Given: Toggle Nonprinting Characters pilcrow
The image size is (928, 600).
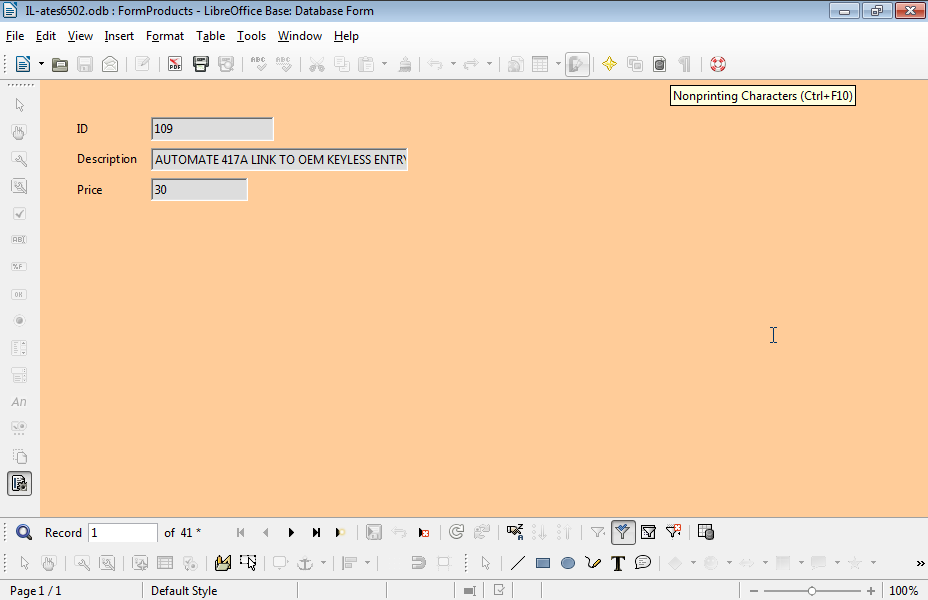Looking at the screenshot, I should coord(684,64).
